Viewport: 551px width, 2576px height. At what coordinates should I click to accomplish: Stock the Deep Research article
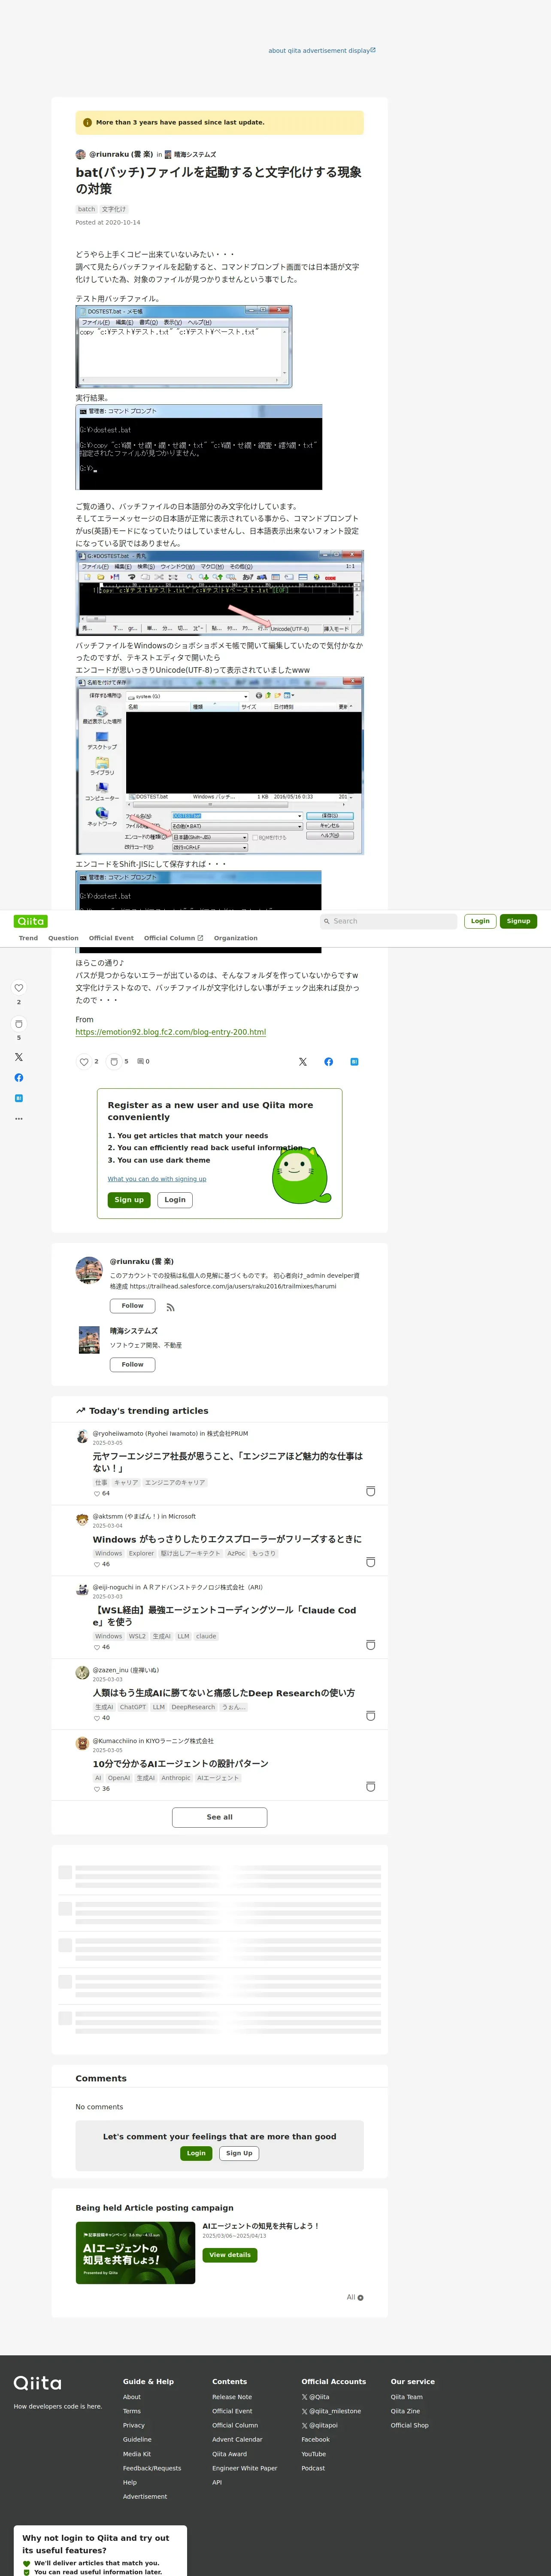pyautogui.click(x=371, y=1716)
